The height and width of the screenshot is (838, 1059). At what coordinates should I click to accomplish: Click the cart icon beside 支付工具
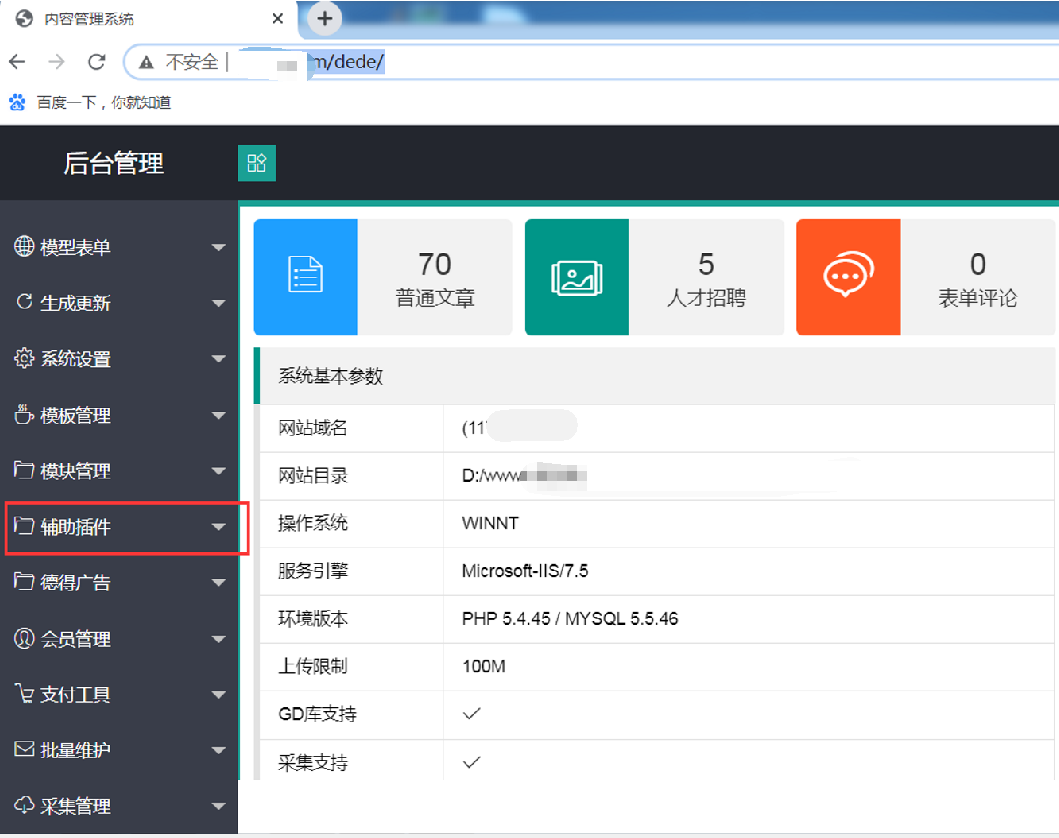24,693
